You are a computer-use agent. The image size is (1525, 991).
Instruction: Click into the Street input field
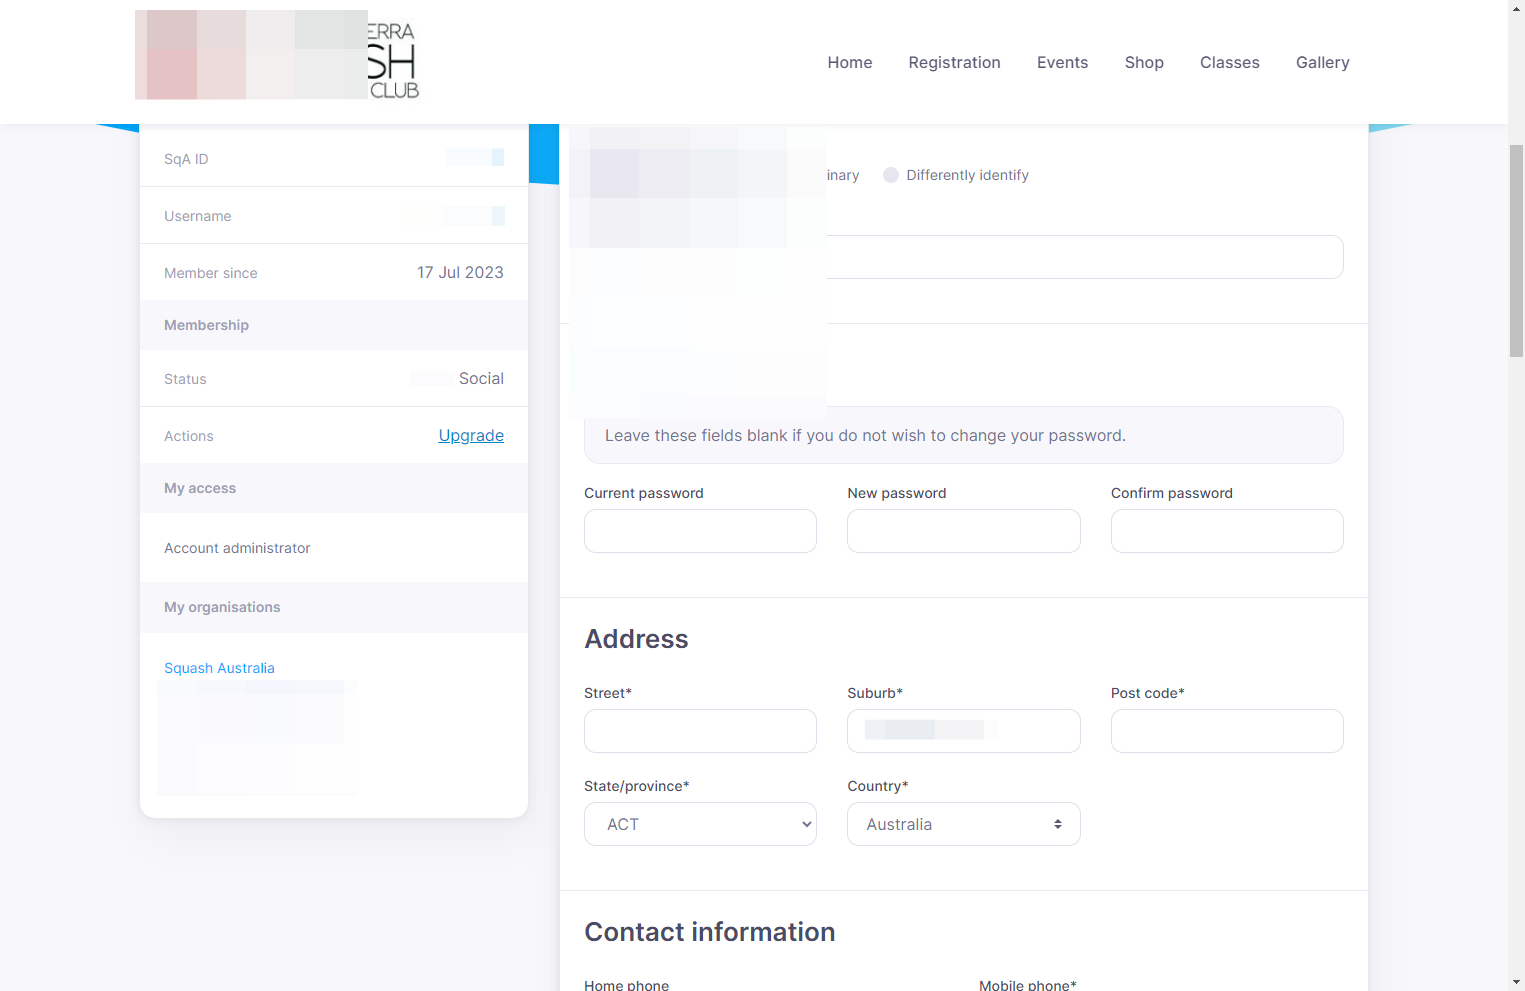coord(700,731)
